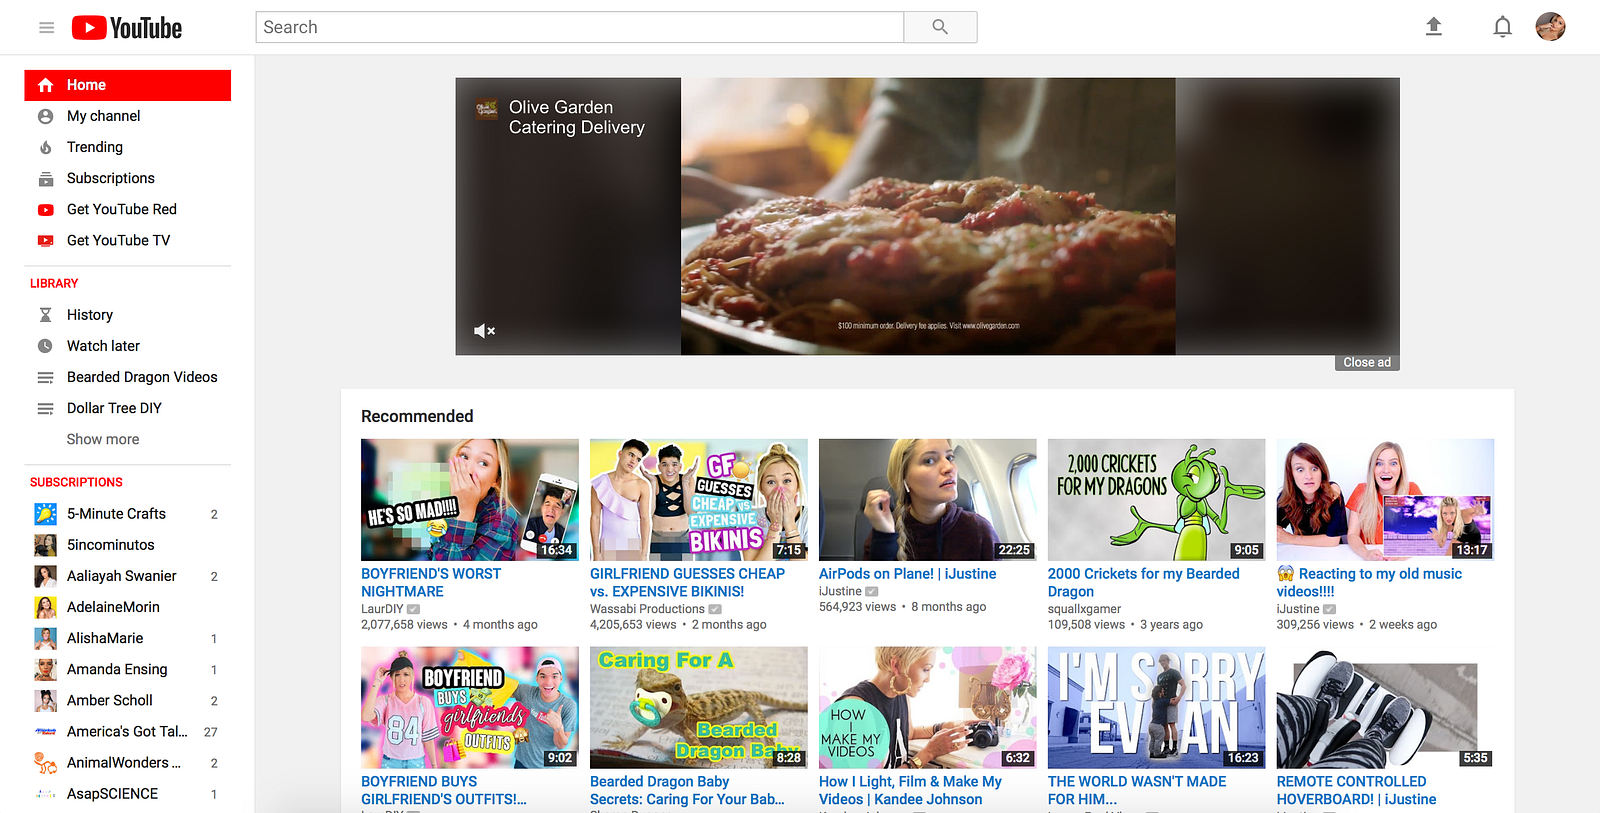The image size is (1600, 813).
Task: Open Subscriptions from the sidebar
Action: pos(111,178)
